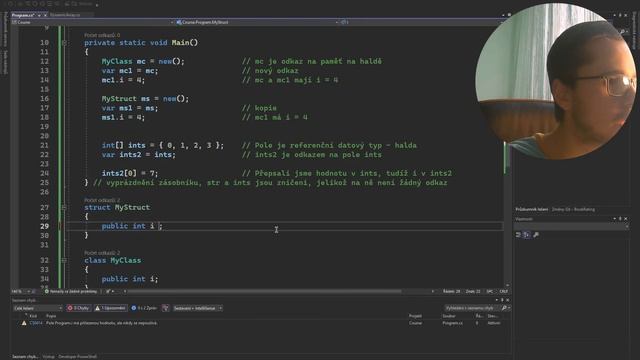Open the Build + IntelliSense dropdown

(198, 308)
